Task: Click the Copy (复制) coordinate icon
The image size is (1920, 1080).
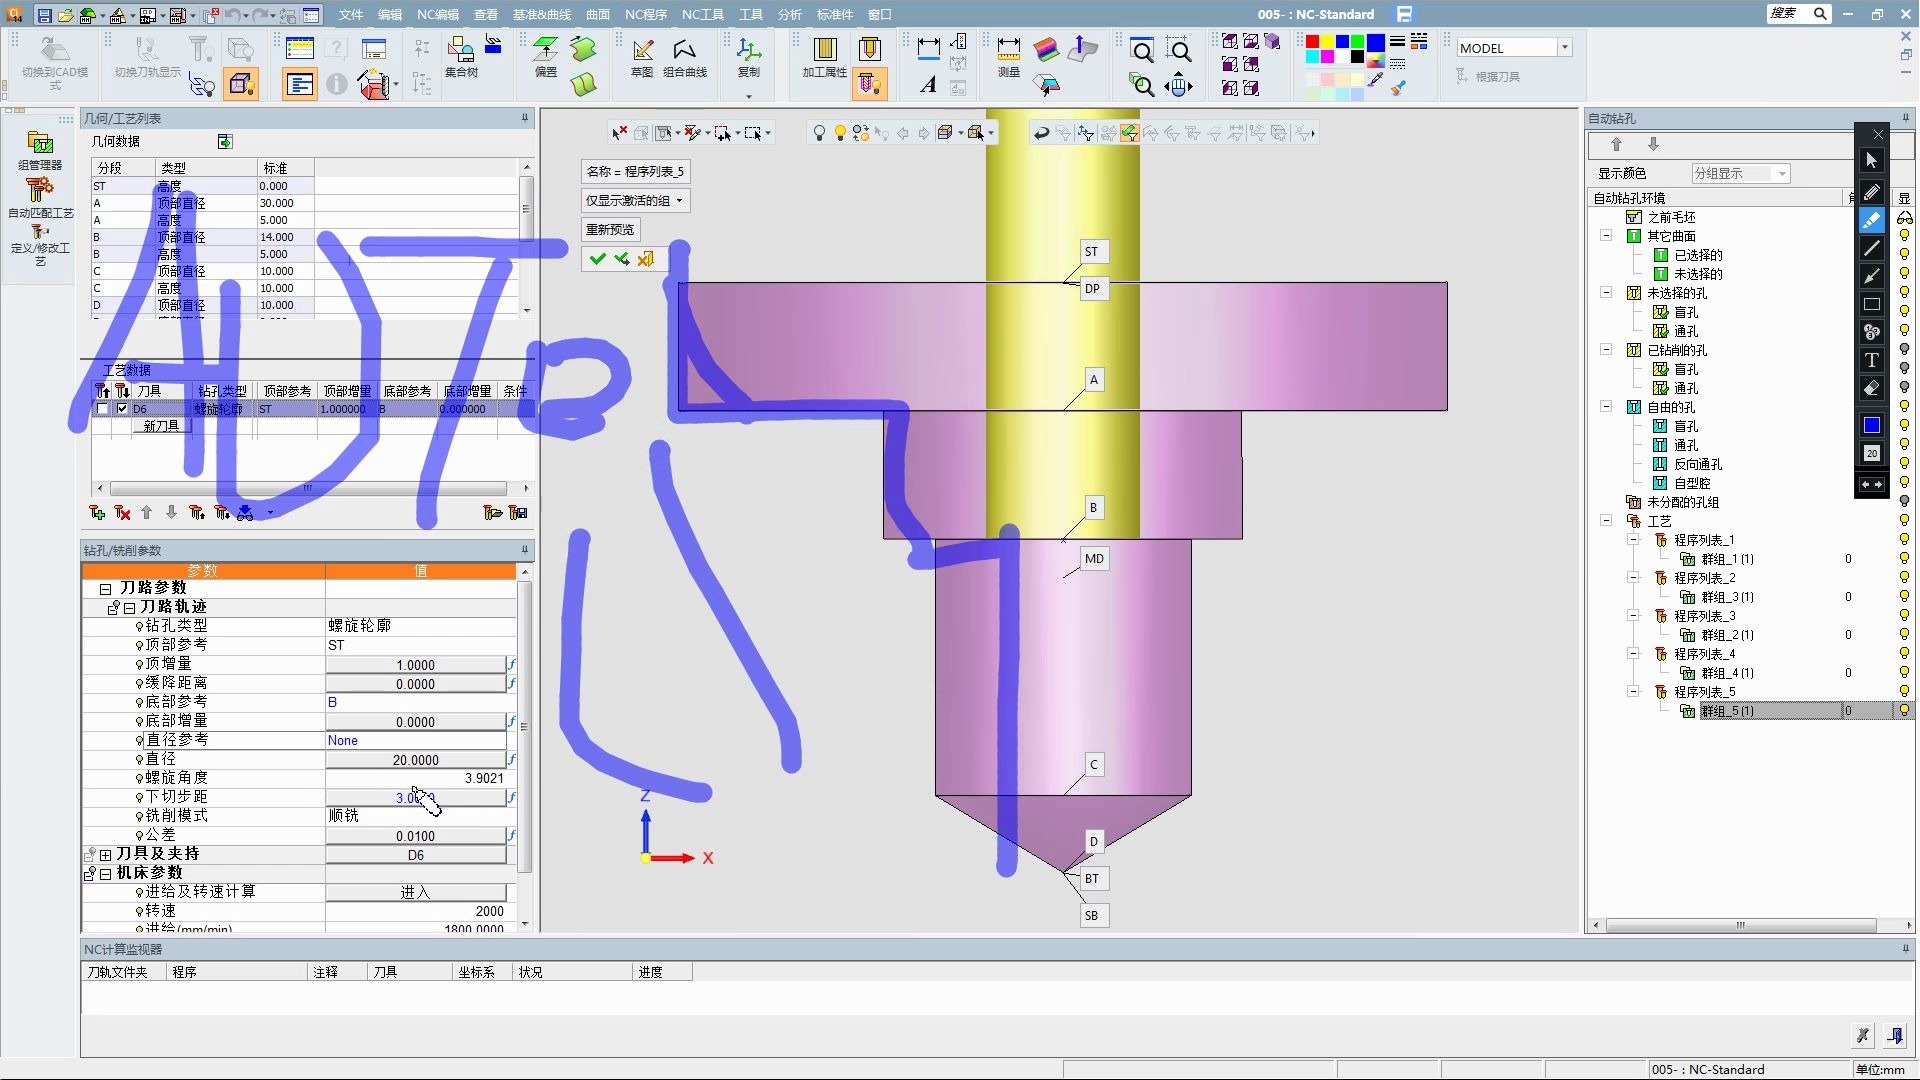Action: [748, 50]
